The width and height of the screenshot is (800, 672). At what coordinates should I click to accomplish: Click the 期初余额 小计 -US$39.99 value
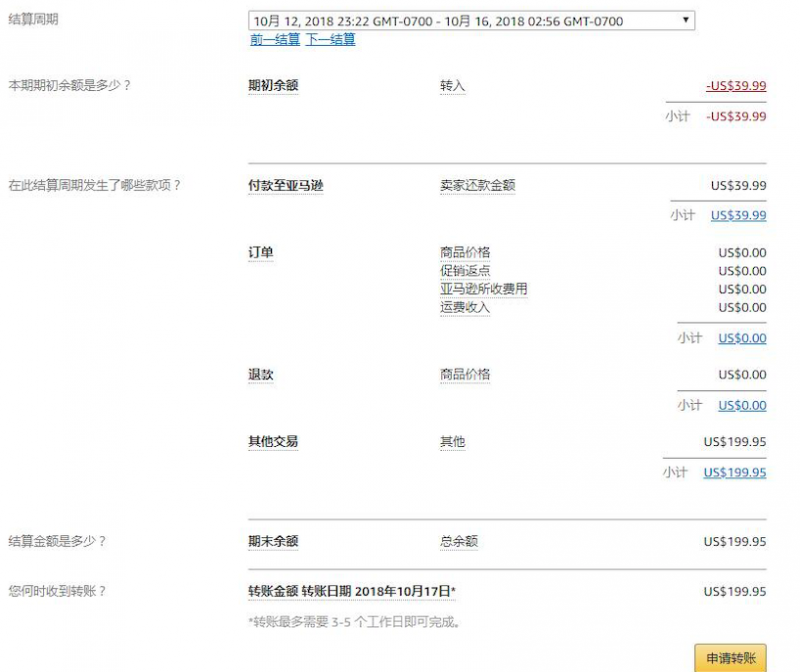pos(736,116)
